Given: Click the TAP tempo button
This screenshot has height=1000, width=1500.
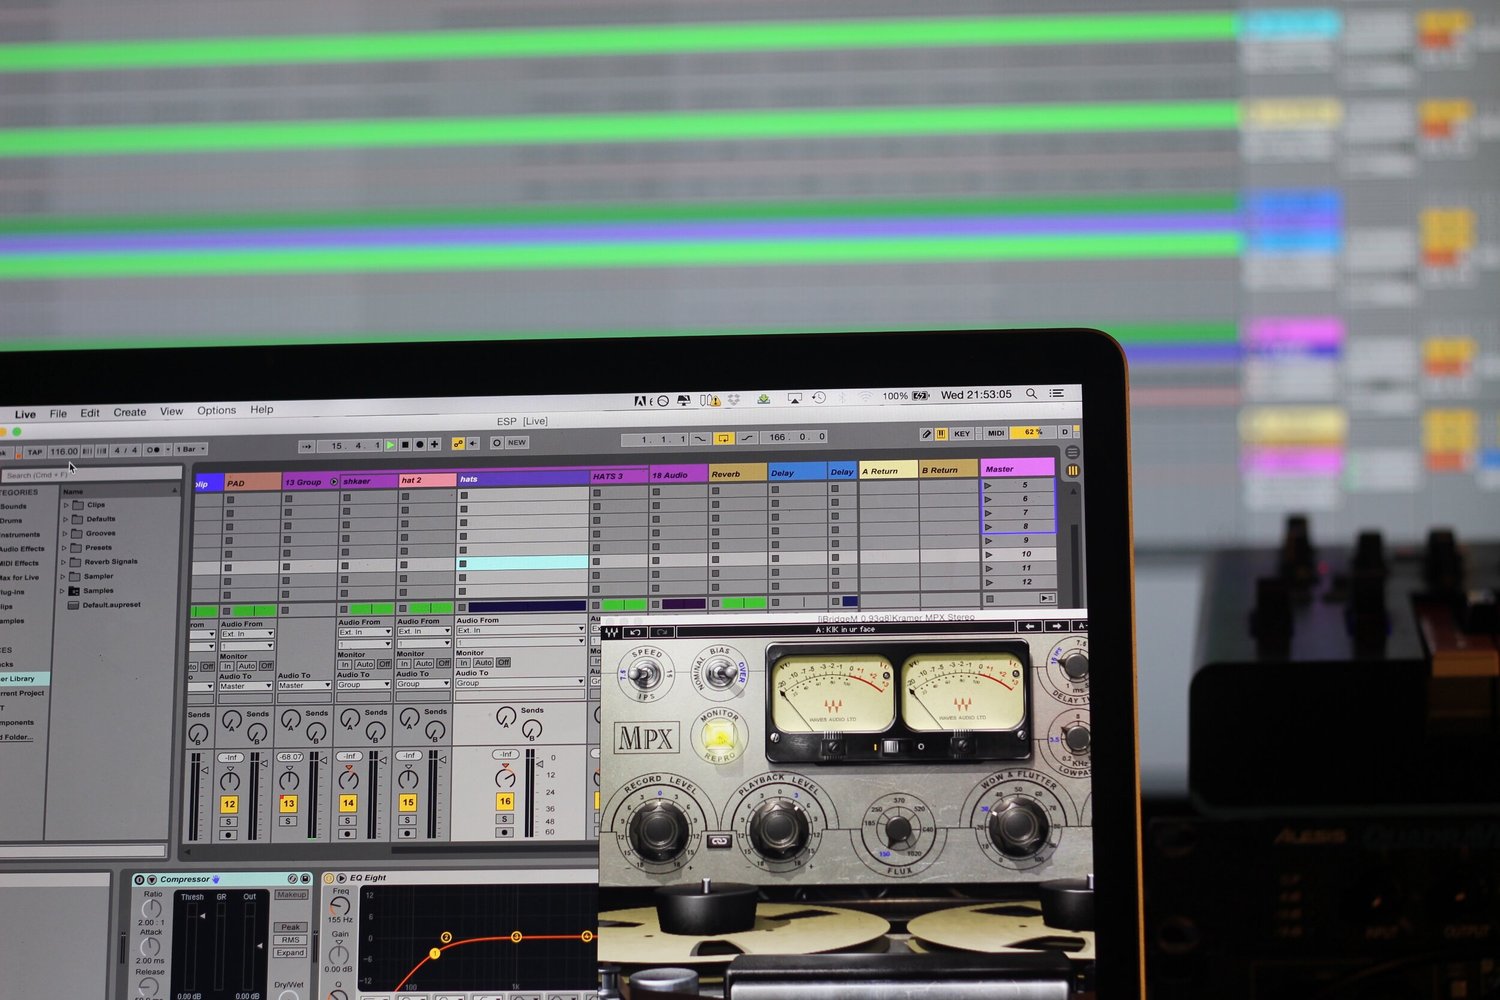Looking at the screenshot, I should (x=35, y=452).
